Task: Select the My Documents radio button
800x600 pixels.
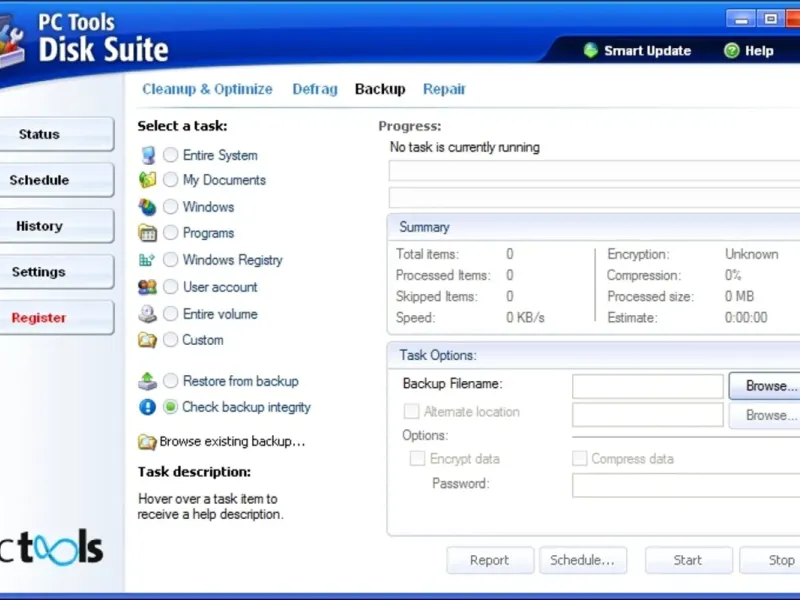Action: point(170,180)
